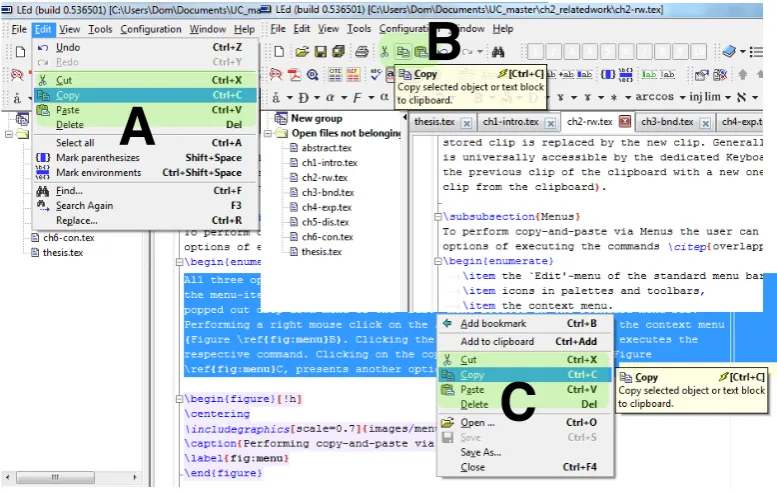This screenshot has width=777, height=494.
Task: Click the gray up arrow toolbar icon
Action: (742, 75)
